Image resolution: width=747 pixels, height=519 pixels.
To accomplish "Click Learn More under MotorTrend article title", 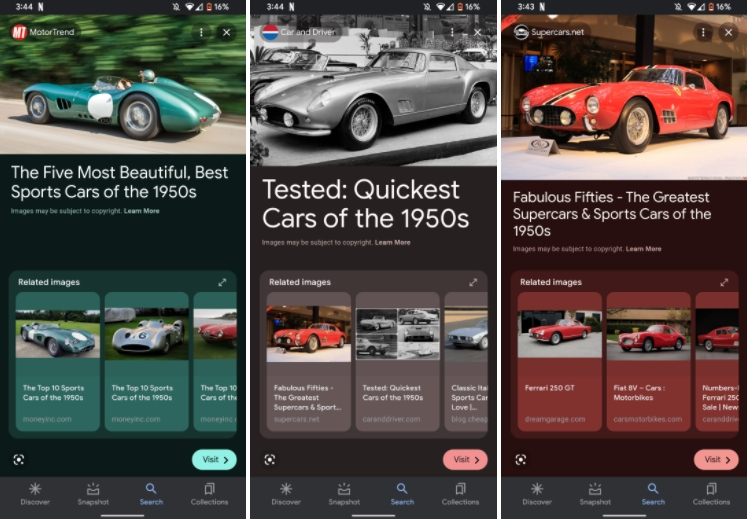I will [141, 211].
